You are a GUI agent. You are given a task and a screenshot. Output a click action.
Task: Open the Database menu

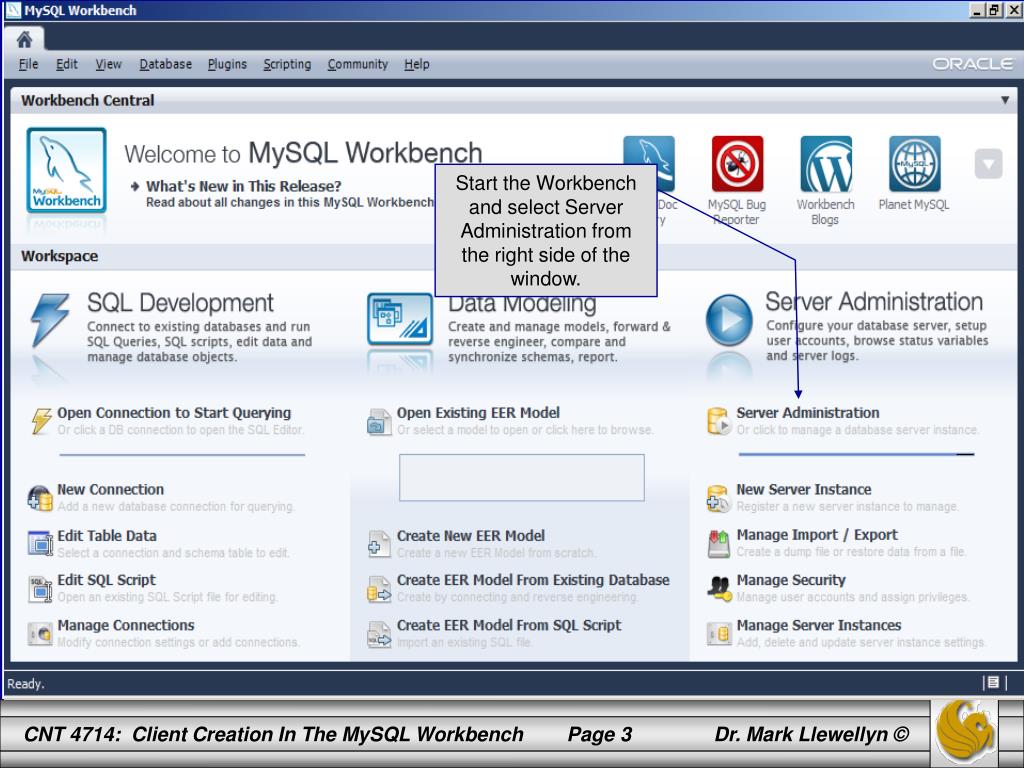coord(165,64)
